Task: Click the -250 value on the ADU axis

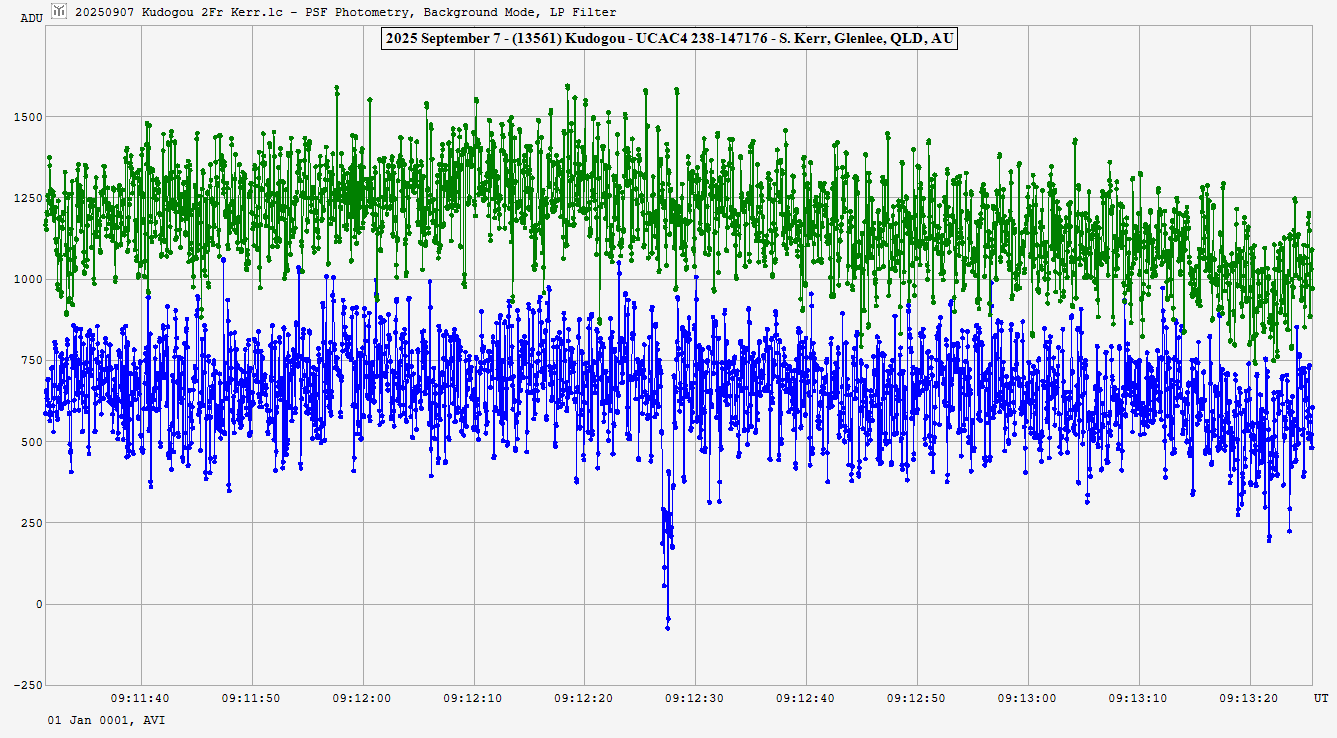Action: pos(27,685)
